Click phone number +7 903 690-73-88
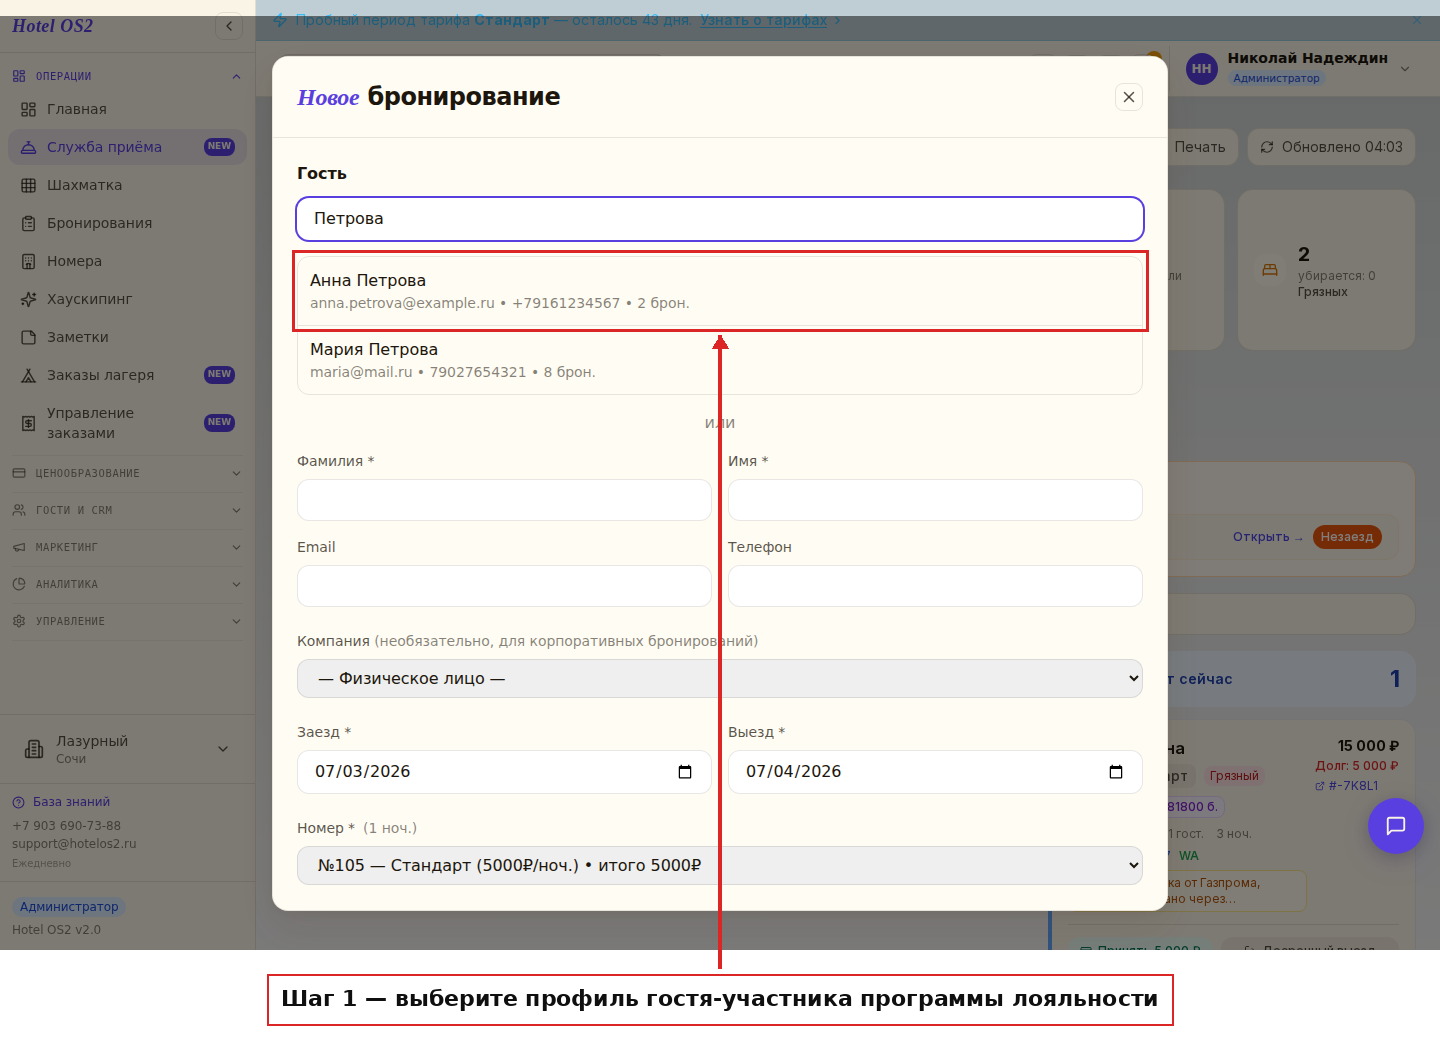The image size is (1440, 1049). (x=66, y=826)
